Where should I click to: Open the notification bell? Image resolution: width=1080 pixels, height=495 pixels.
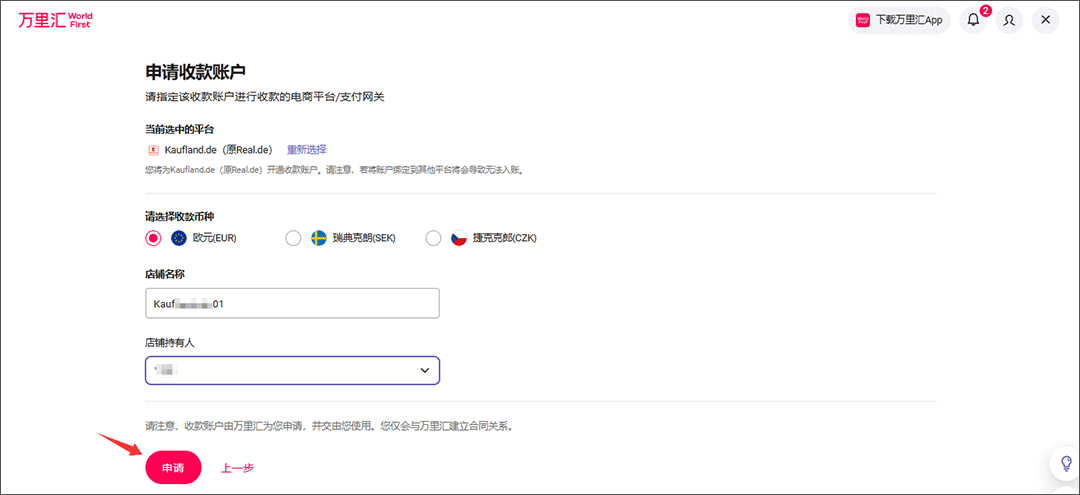click(x=973, y=20)
